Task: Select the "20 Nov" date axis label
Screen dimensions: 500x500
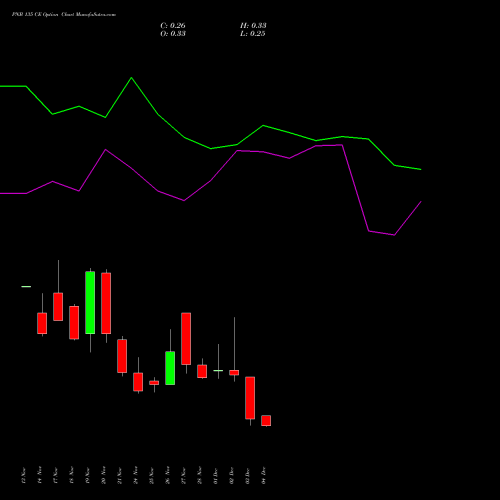Action: [x=104, y=475]
